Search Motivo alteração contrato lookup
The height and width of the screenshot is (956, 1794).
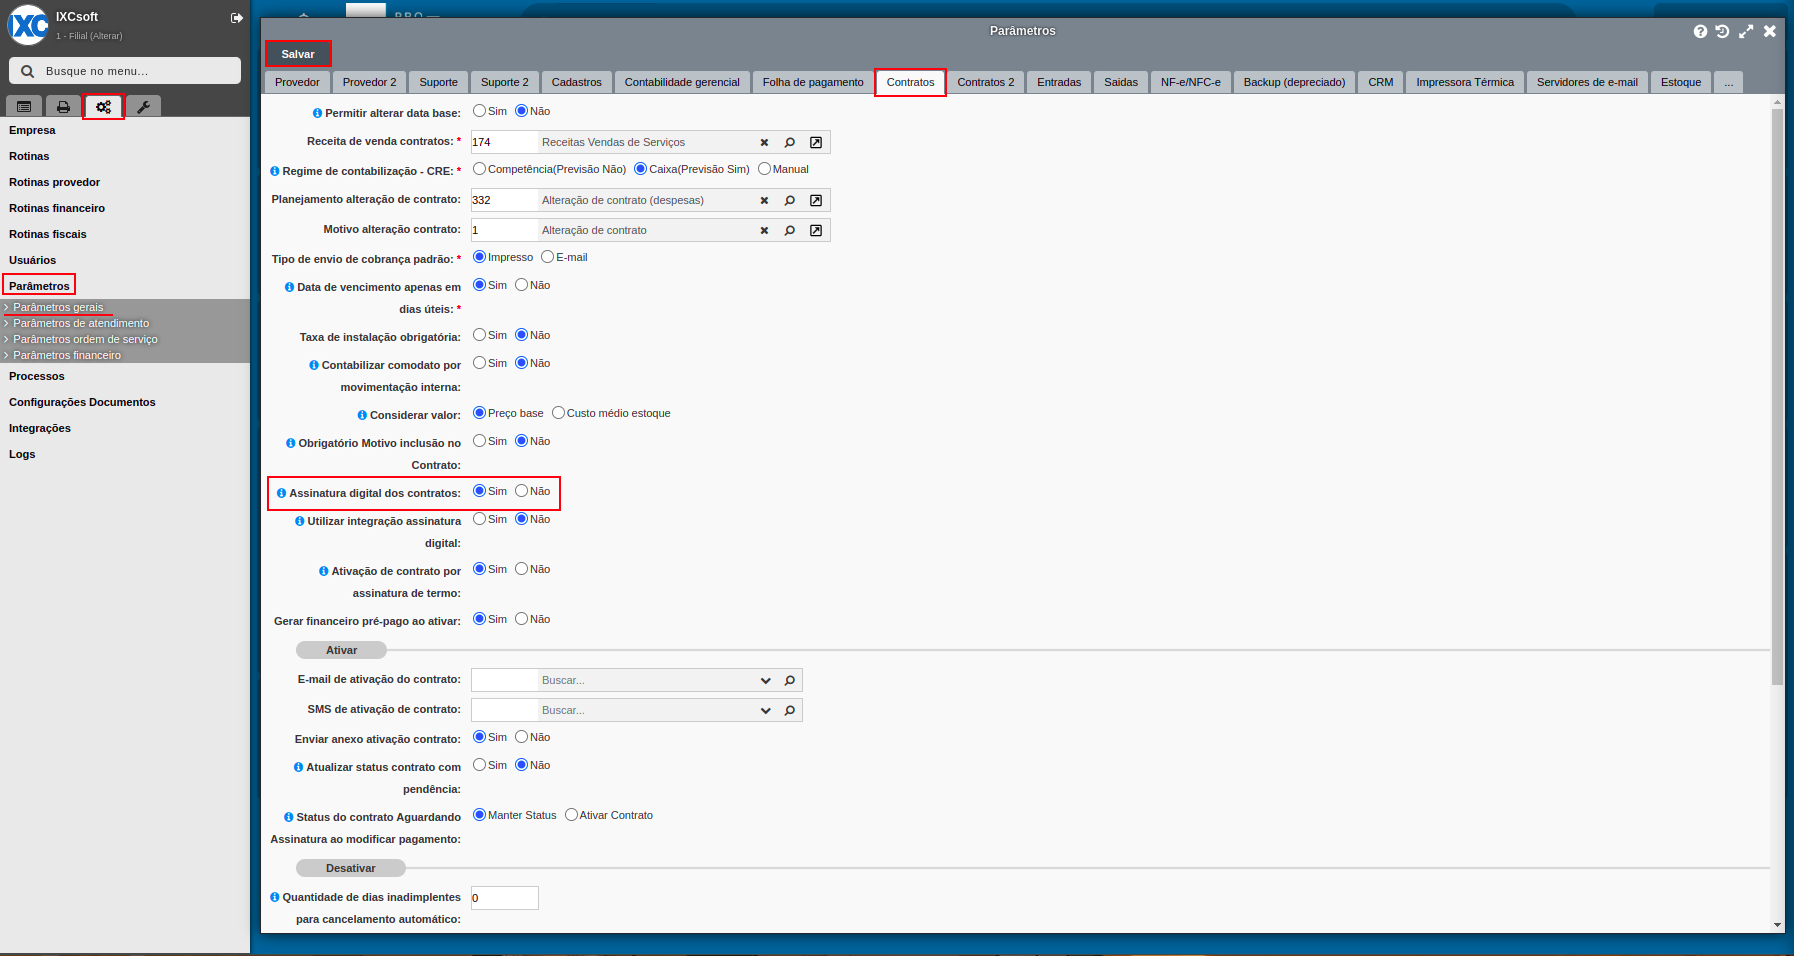click(790, 231)
